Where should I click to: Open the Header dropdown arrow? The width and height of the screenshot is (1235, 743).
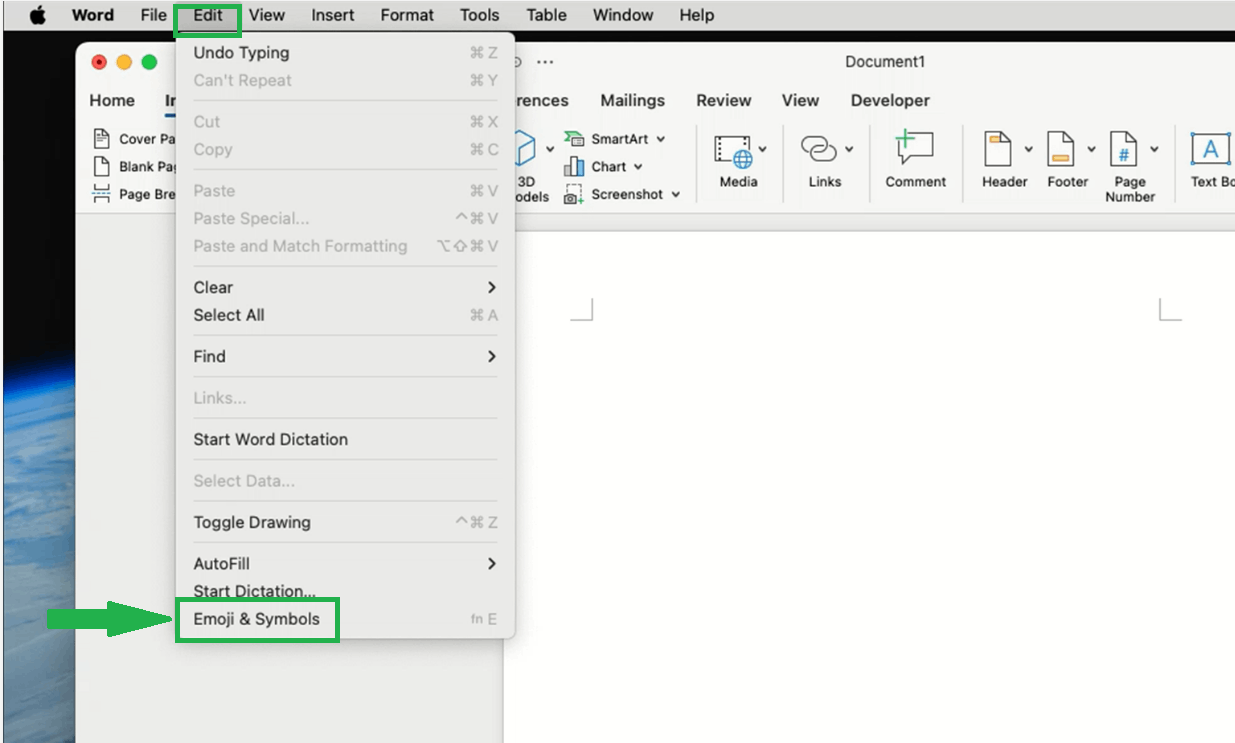1028,149
